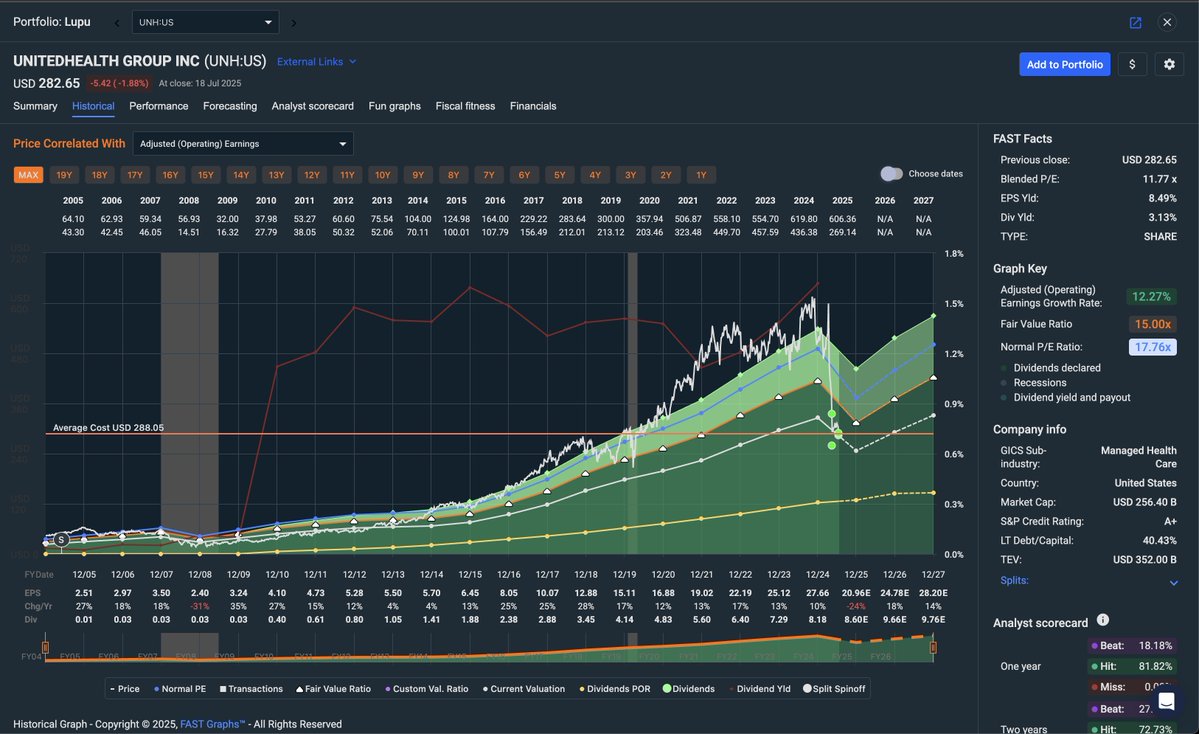Click the -5.42 (-1.88%) price change badge
Screen dimensions: 1199x734
point(119,83)
